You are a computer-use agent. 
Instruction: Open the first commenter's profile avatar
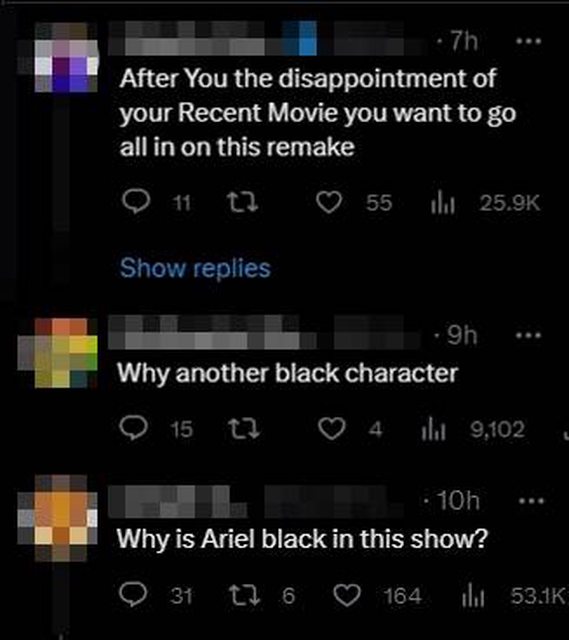click(67, 57)
